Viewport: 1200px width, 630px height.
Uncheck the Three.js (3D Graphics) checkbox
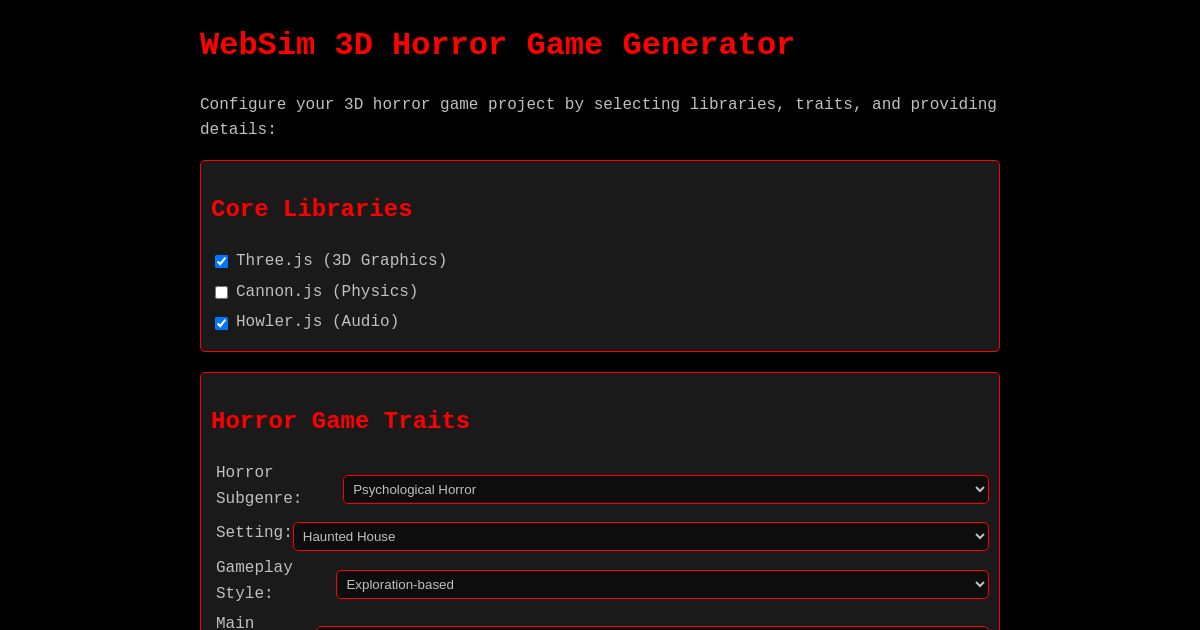pyautogui.click(x=221, y=261)
